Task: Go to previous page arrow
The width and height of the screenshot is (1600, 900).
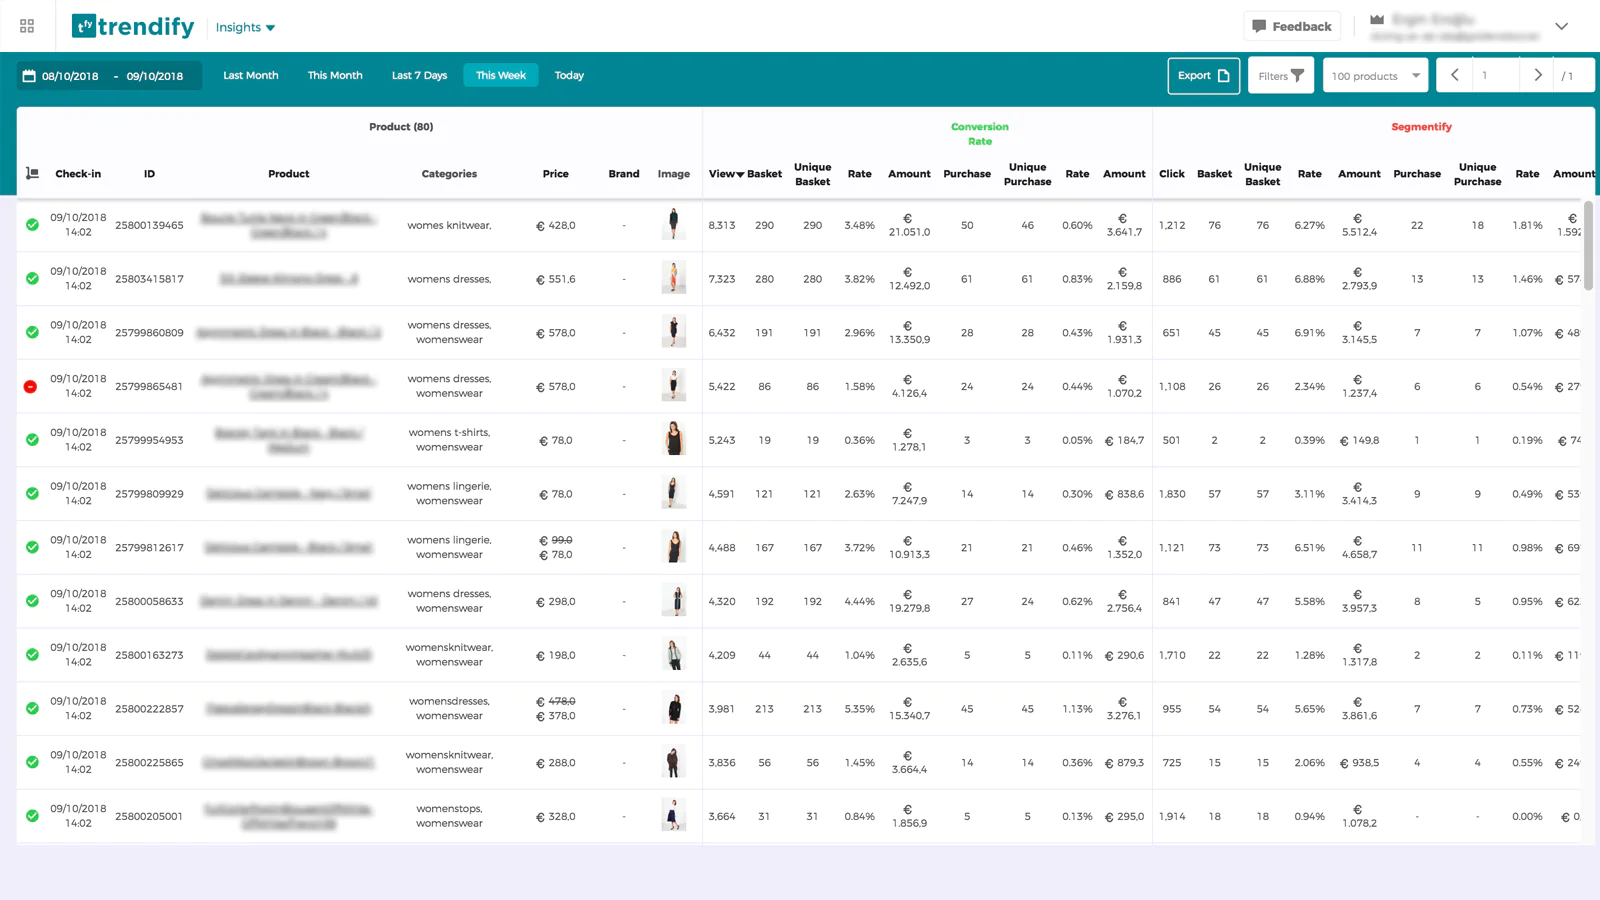Action: pos(1454,76)
